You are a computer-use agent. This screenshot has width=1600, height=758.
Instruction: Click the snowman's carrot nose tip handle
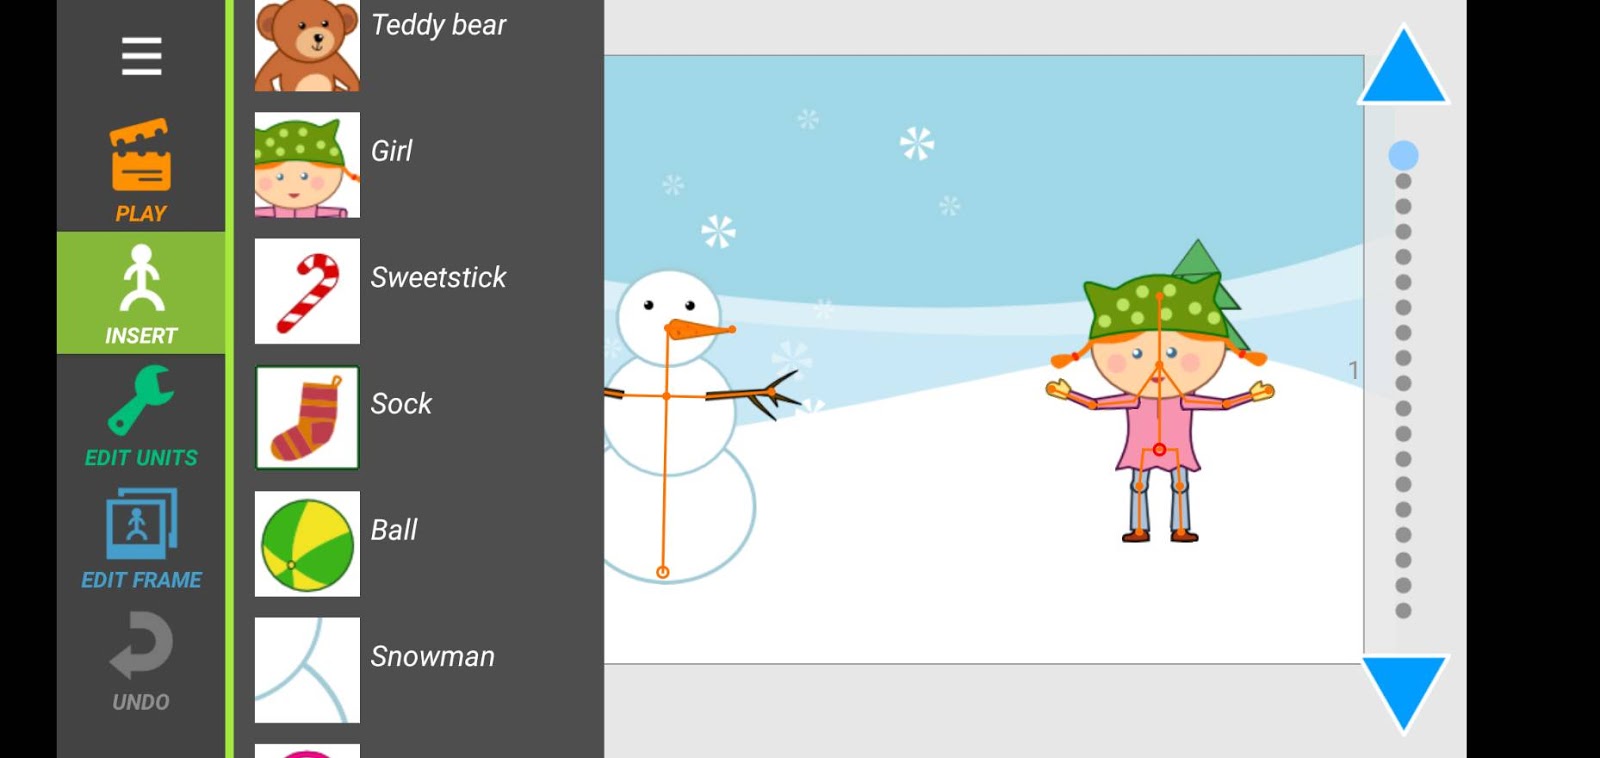pos(732,329)
